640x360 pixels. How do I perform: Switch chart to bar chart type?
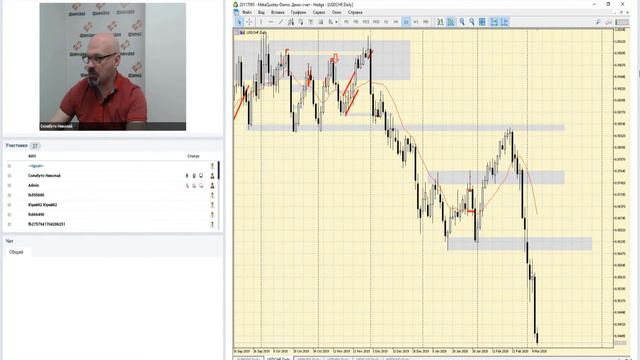point(440,22)
